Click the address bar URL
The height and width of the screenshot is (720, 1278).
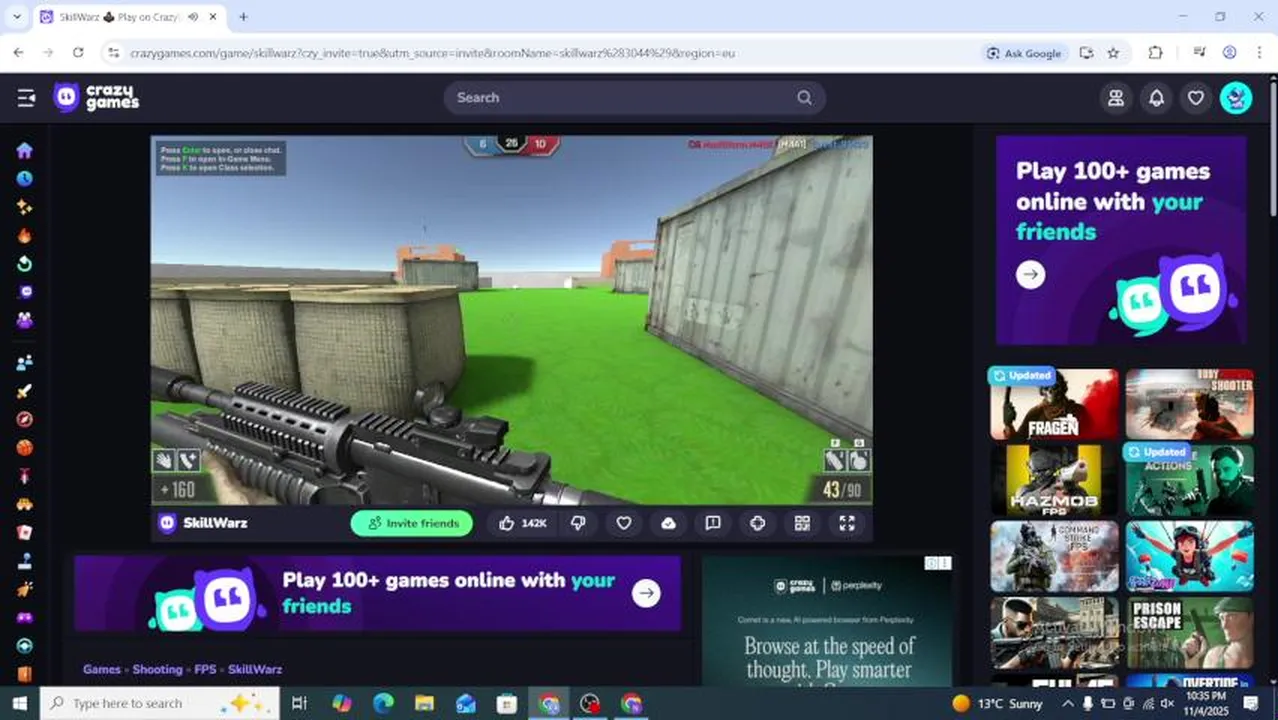pyautogui.click(x=432, y=53)
